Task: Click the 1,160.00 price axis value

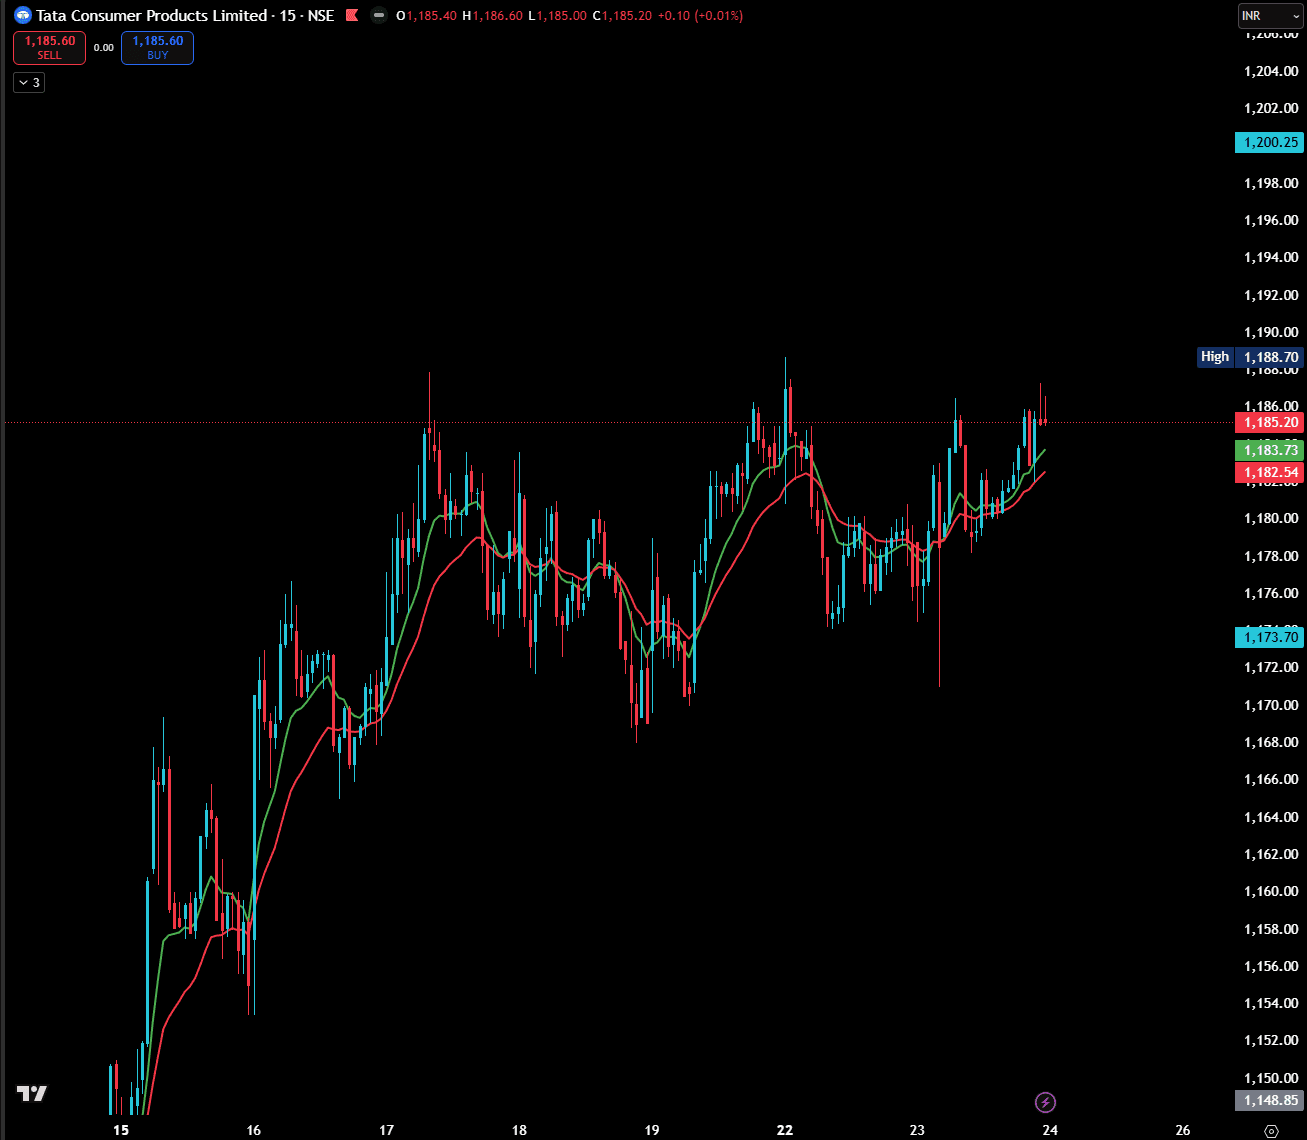Action: 1271,891
